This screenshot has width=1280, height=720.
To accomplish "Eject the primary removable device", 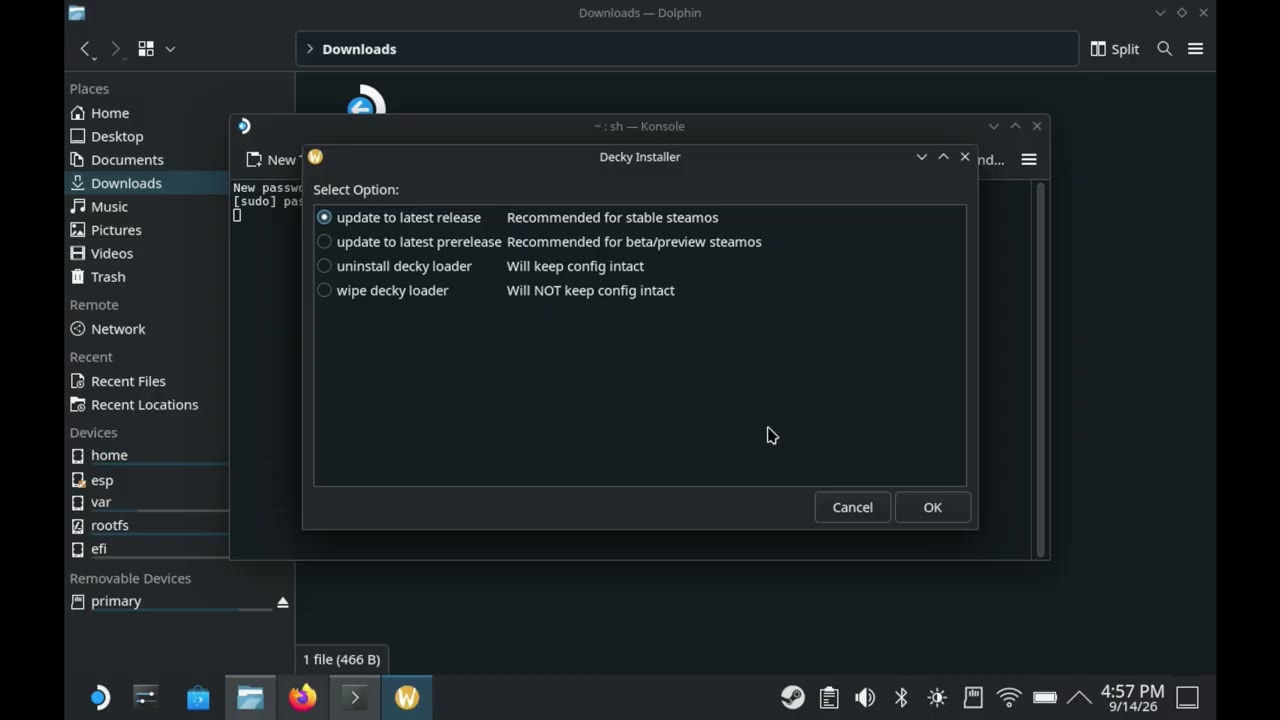I will click(x=282, y=602).
